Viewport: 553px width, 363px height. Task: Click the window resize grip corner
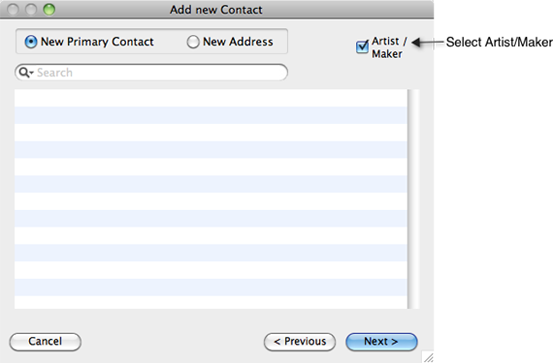428,357
